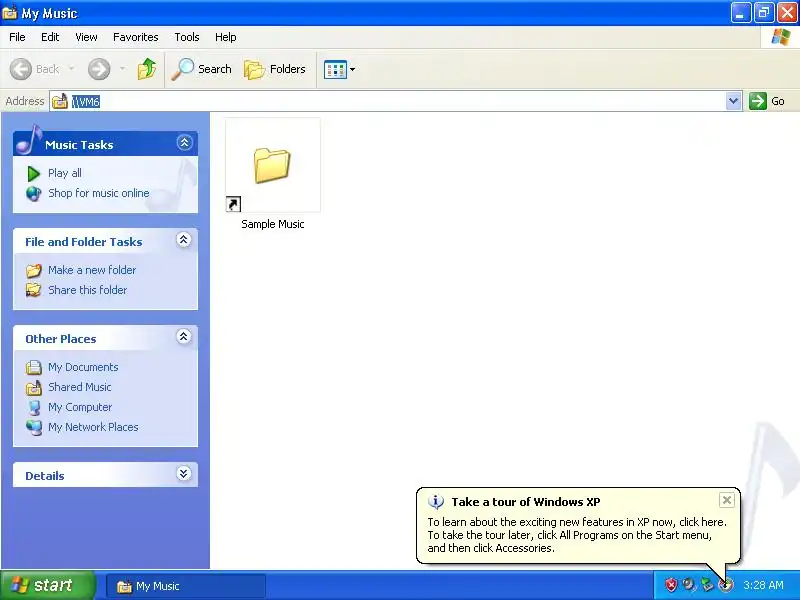Click the green Play all arrow icon

34,173
